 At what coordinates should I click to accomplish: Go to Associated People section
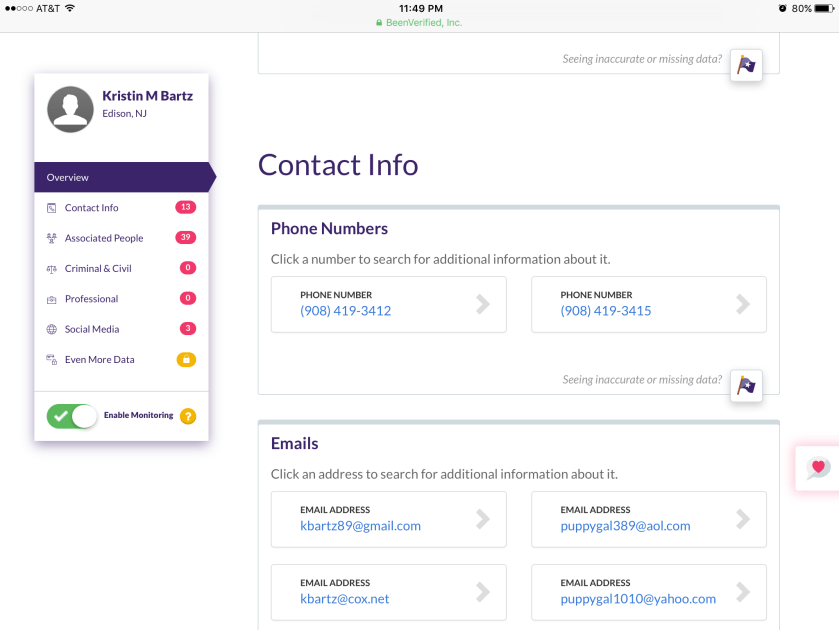tap(104, 238)
